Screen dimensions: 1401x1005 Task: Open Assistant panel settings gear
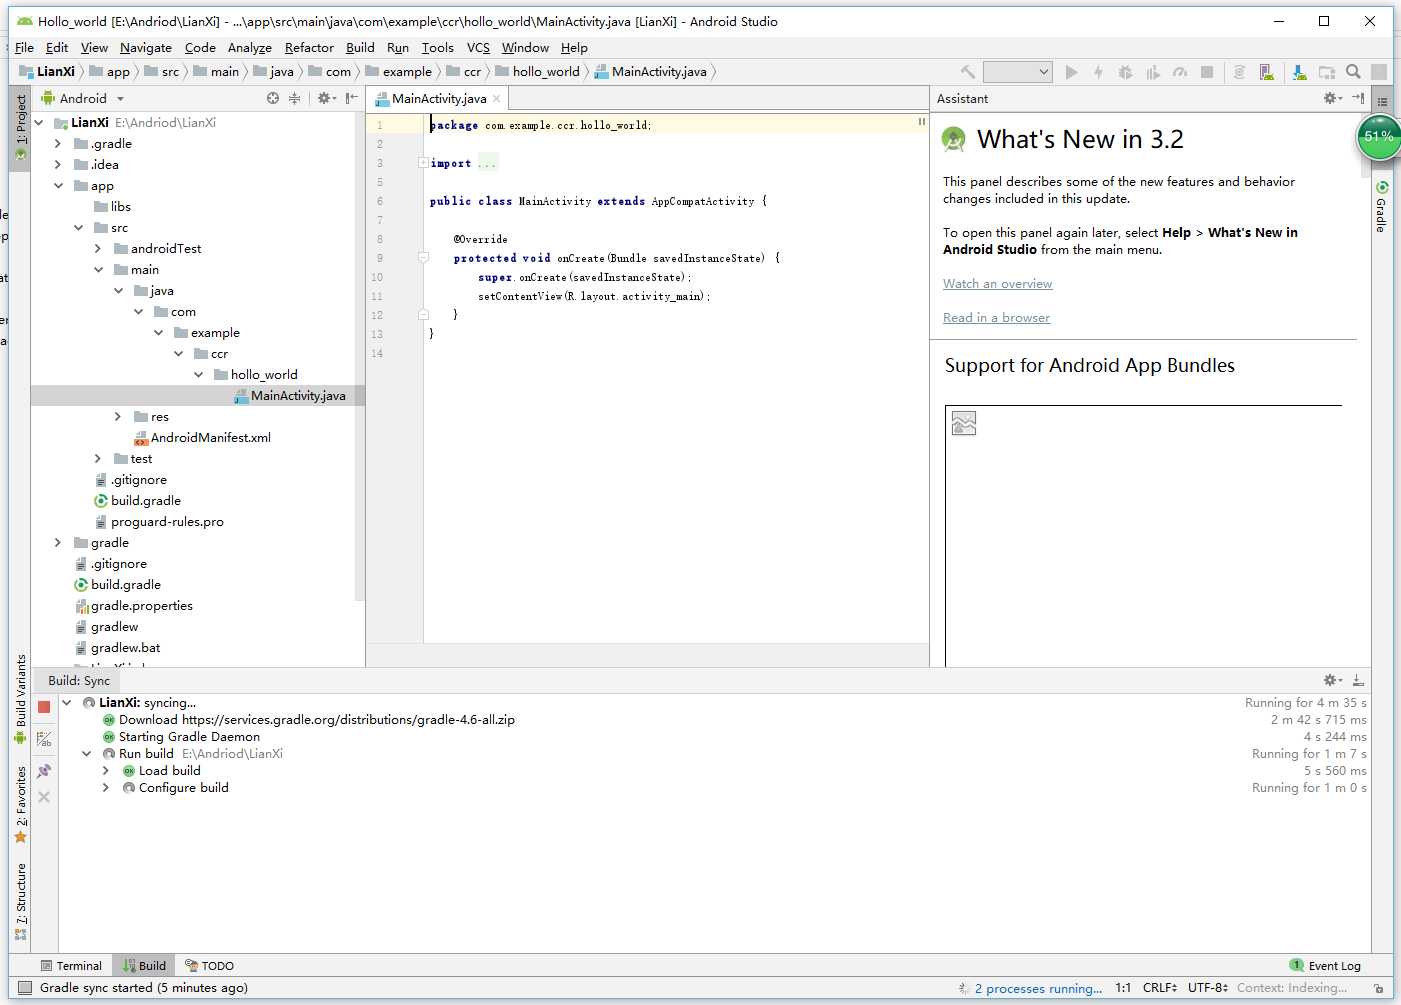point(1333,98)
